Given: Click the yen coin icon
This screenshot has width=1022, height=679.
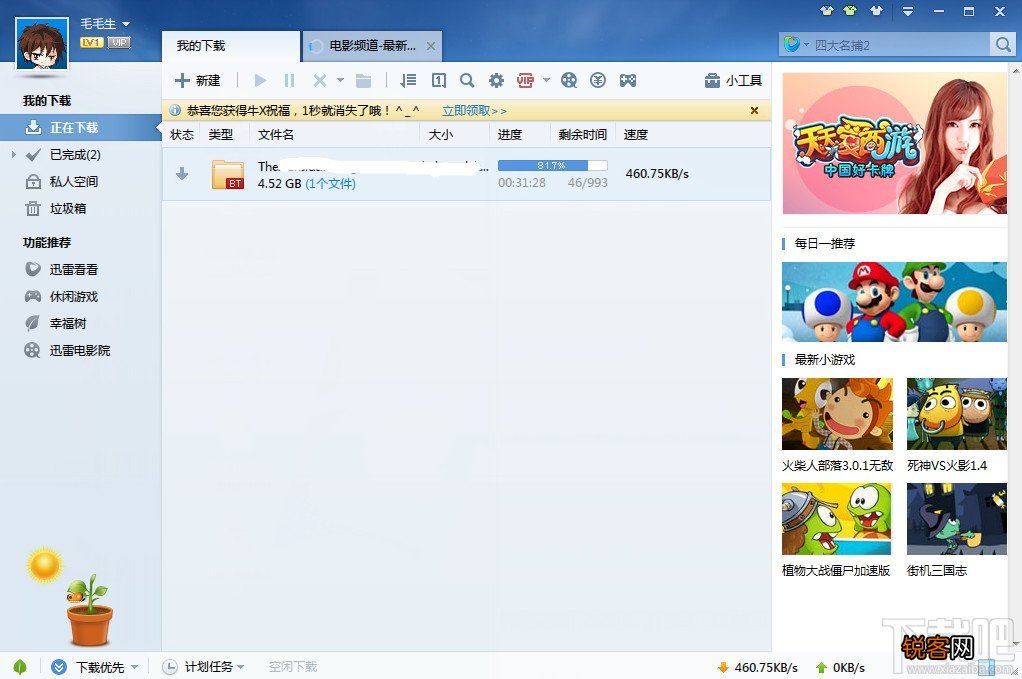Looking at the screenshot, I should pyautogui.click(x=598, y=80).
